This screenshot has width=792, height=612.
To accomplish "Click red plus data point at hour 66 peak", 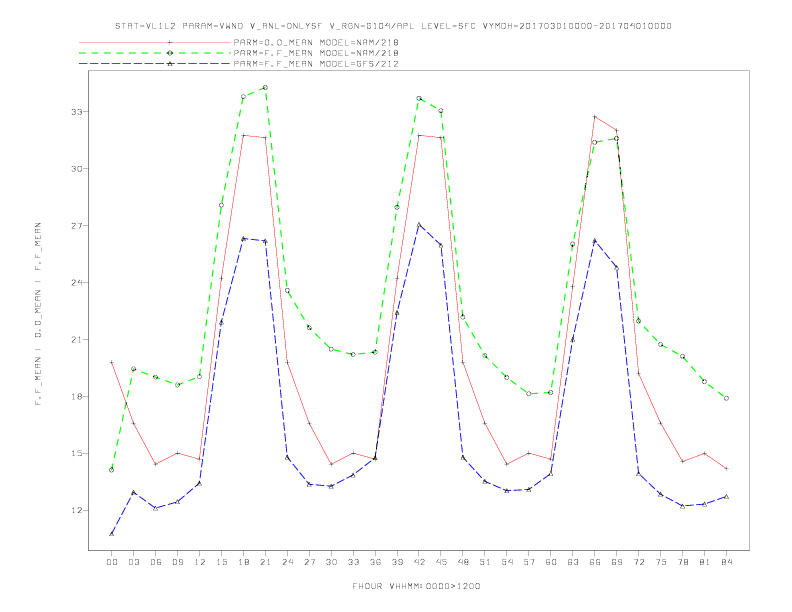I will coord(595,117).
